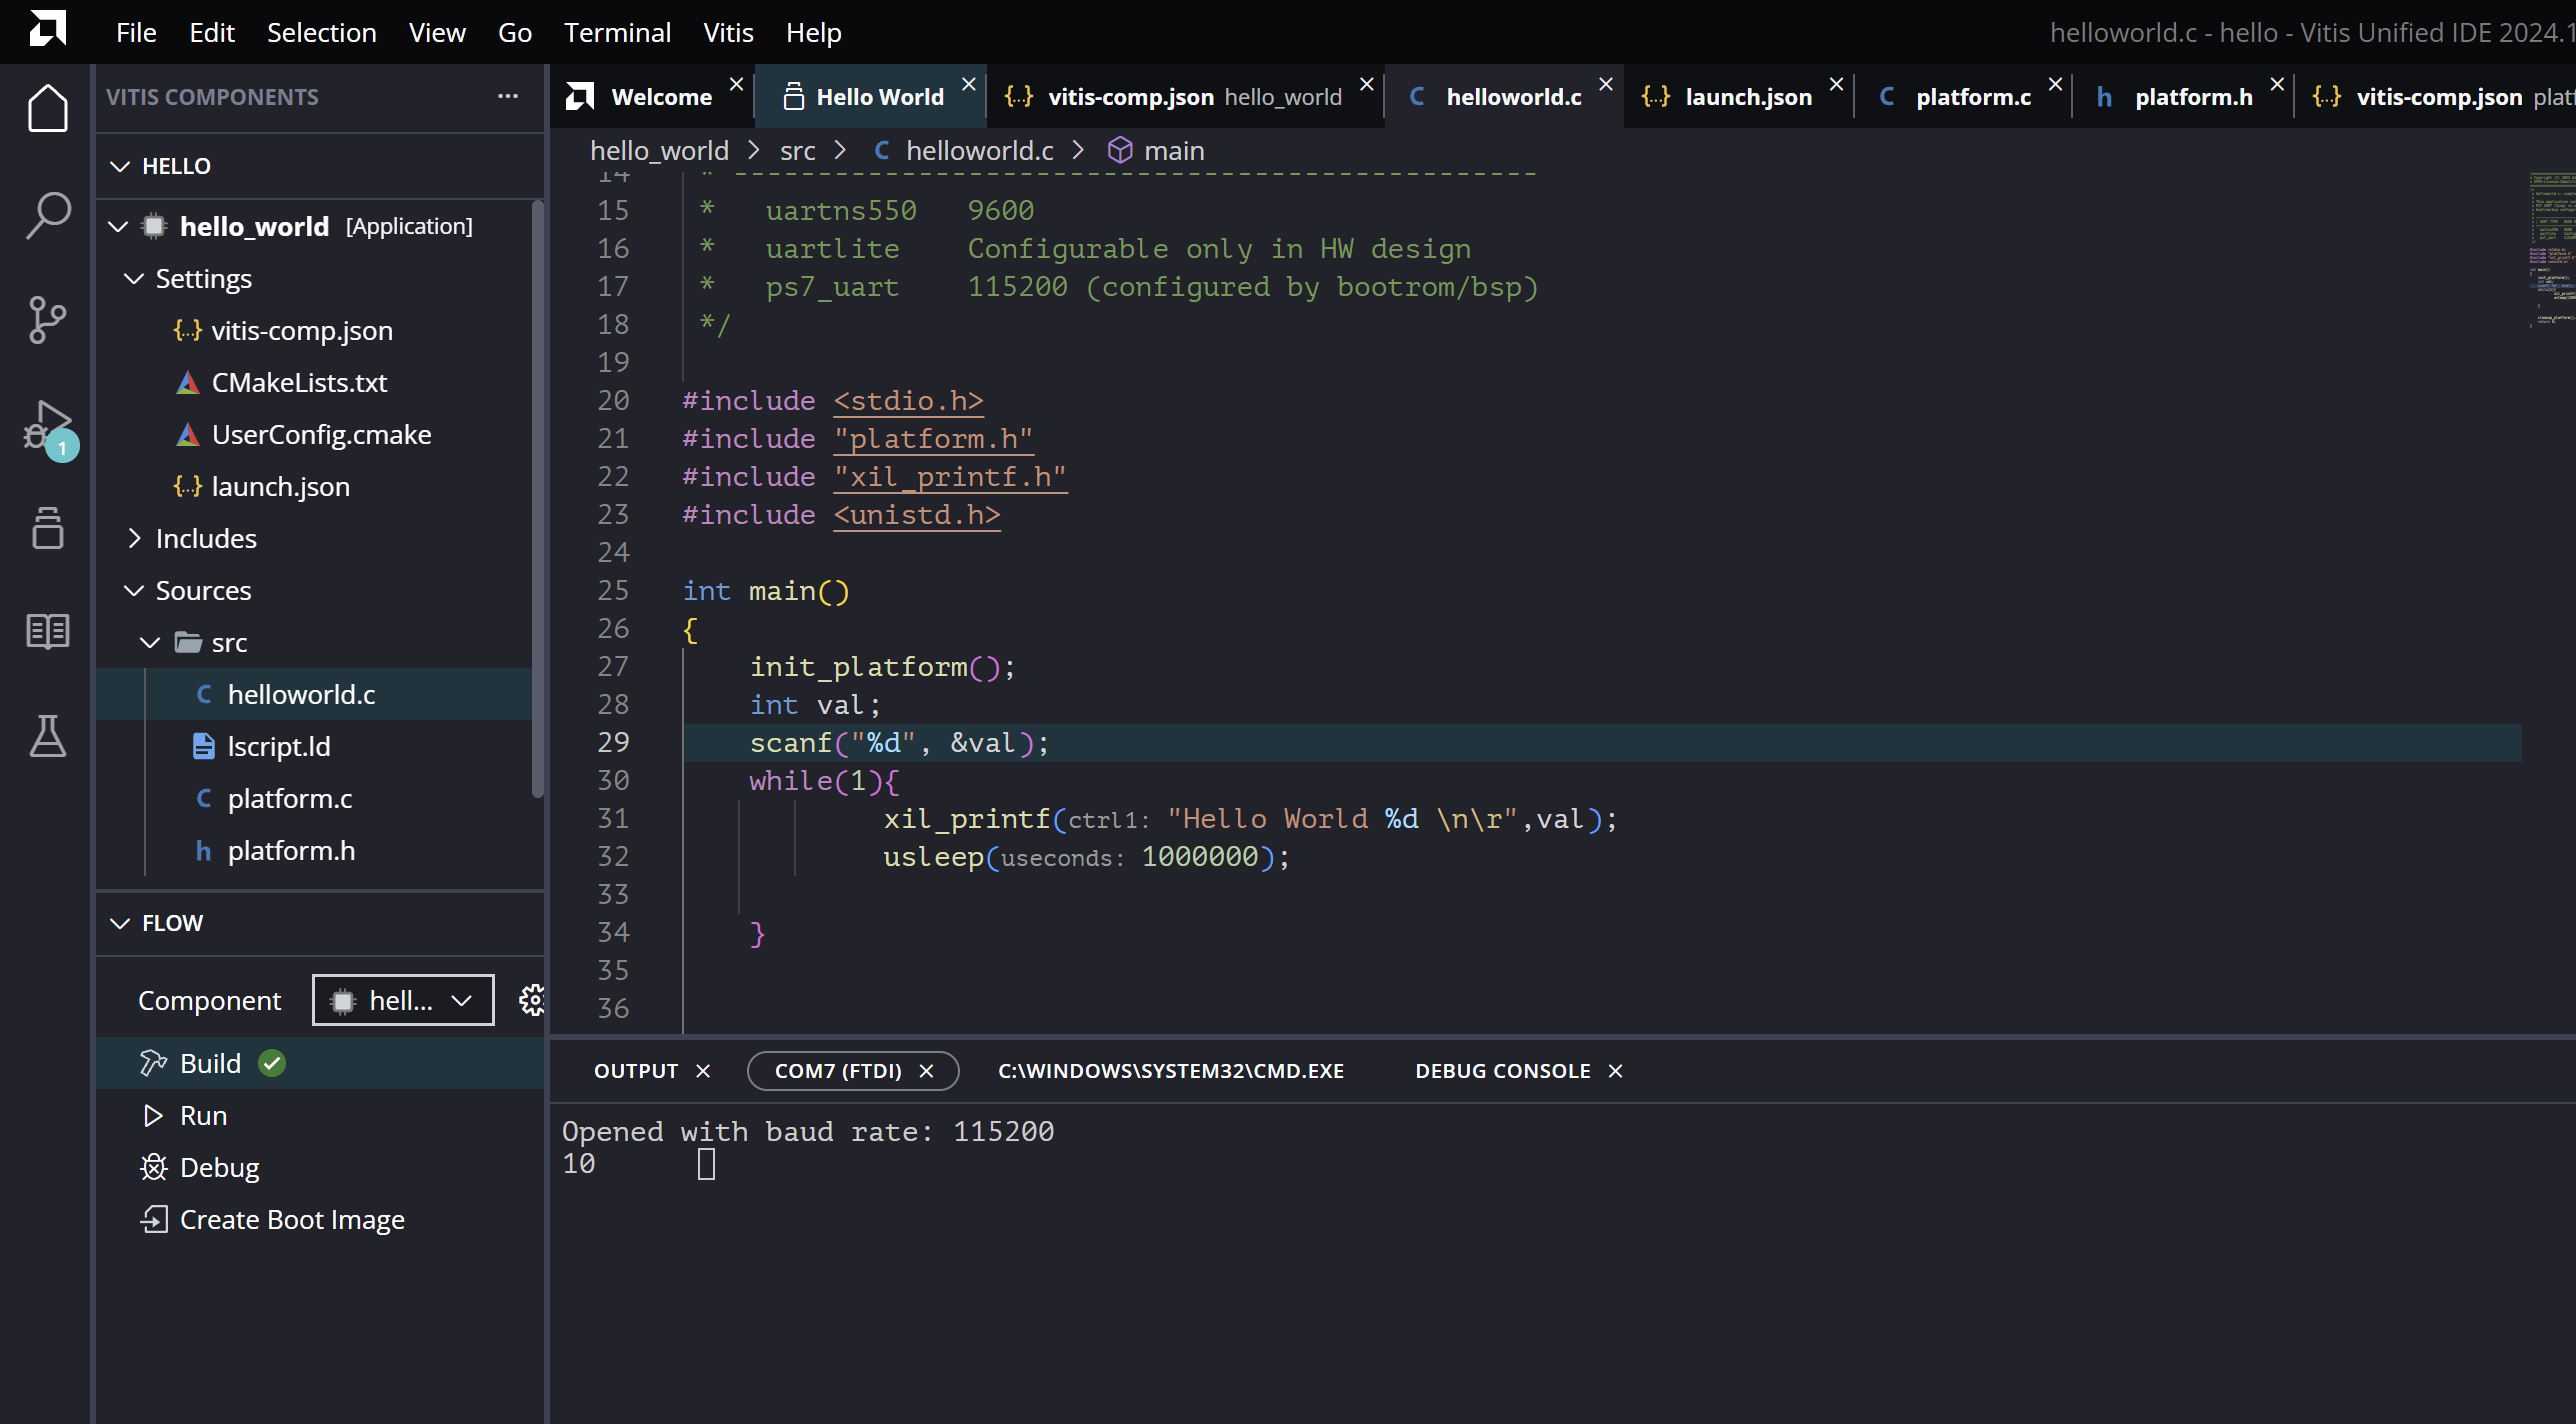The image size is (2576, 1424).
Task: Click the hello_world breadcrumb segment
Action: (659, 150)
